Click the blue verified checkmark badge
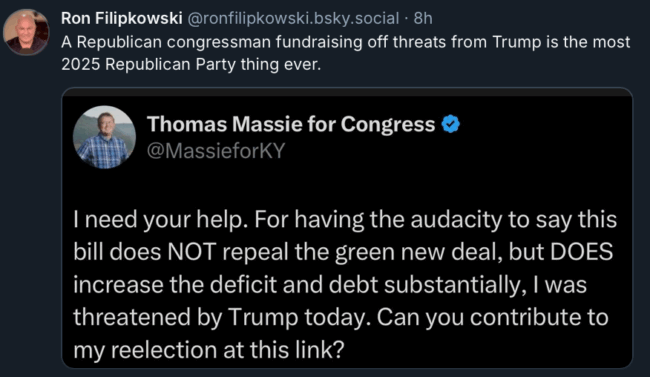The height and width of the screenshot is (377, 650). 451,124
